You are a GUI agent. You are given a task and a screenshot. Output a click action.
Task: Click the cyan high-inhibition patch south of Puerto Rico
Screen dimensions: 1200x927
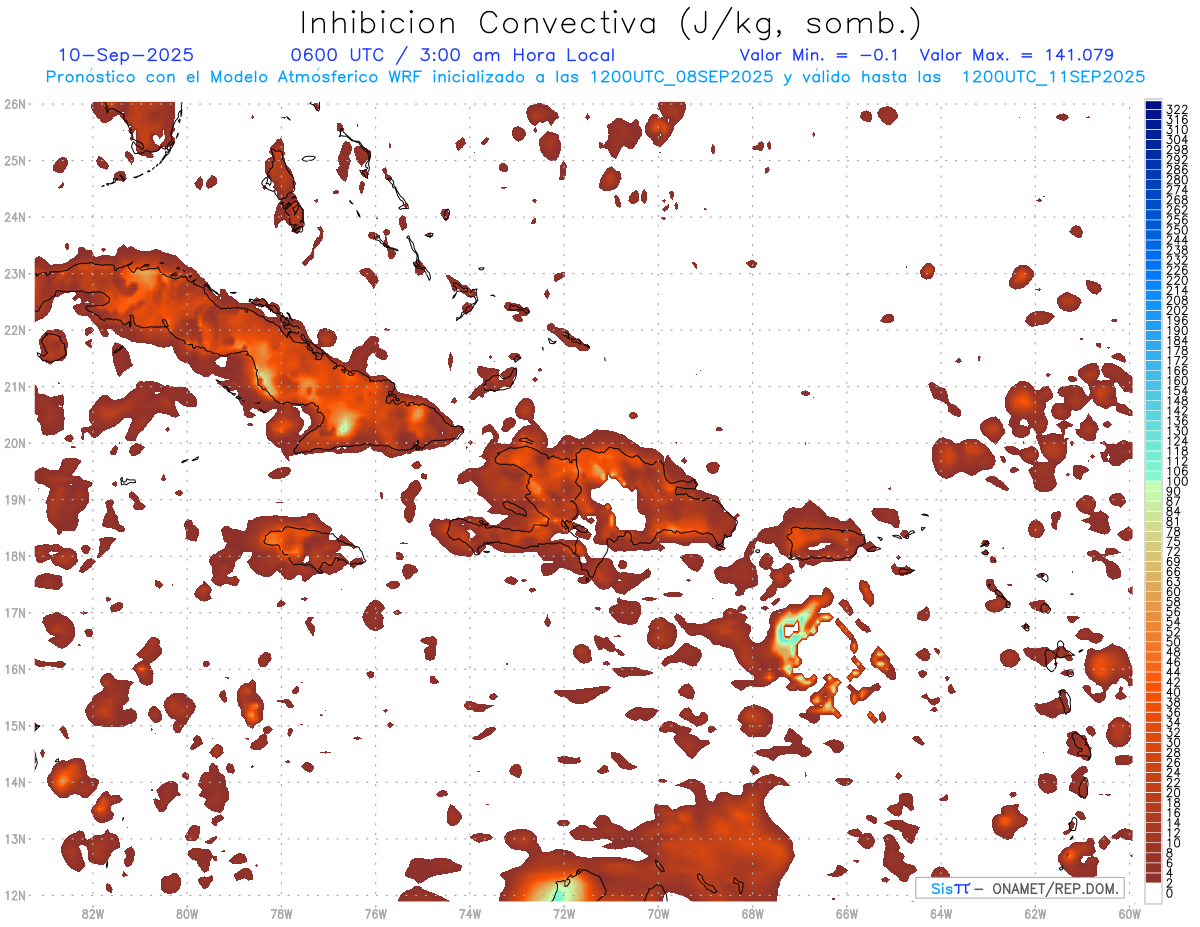pos(789,638)
